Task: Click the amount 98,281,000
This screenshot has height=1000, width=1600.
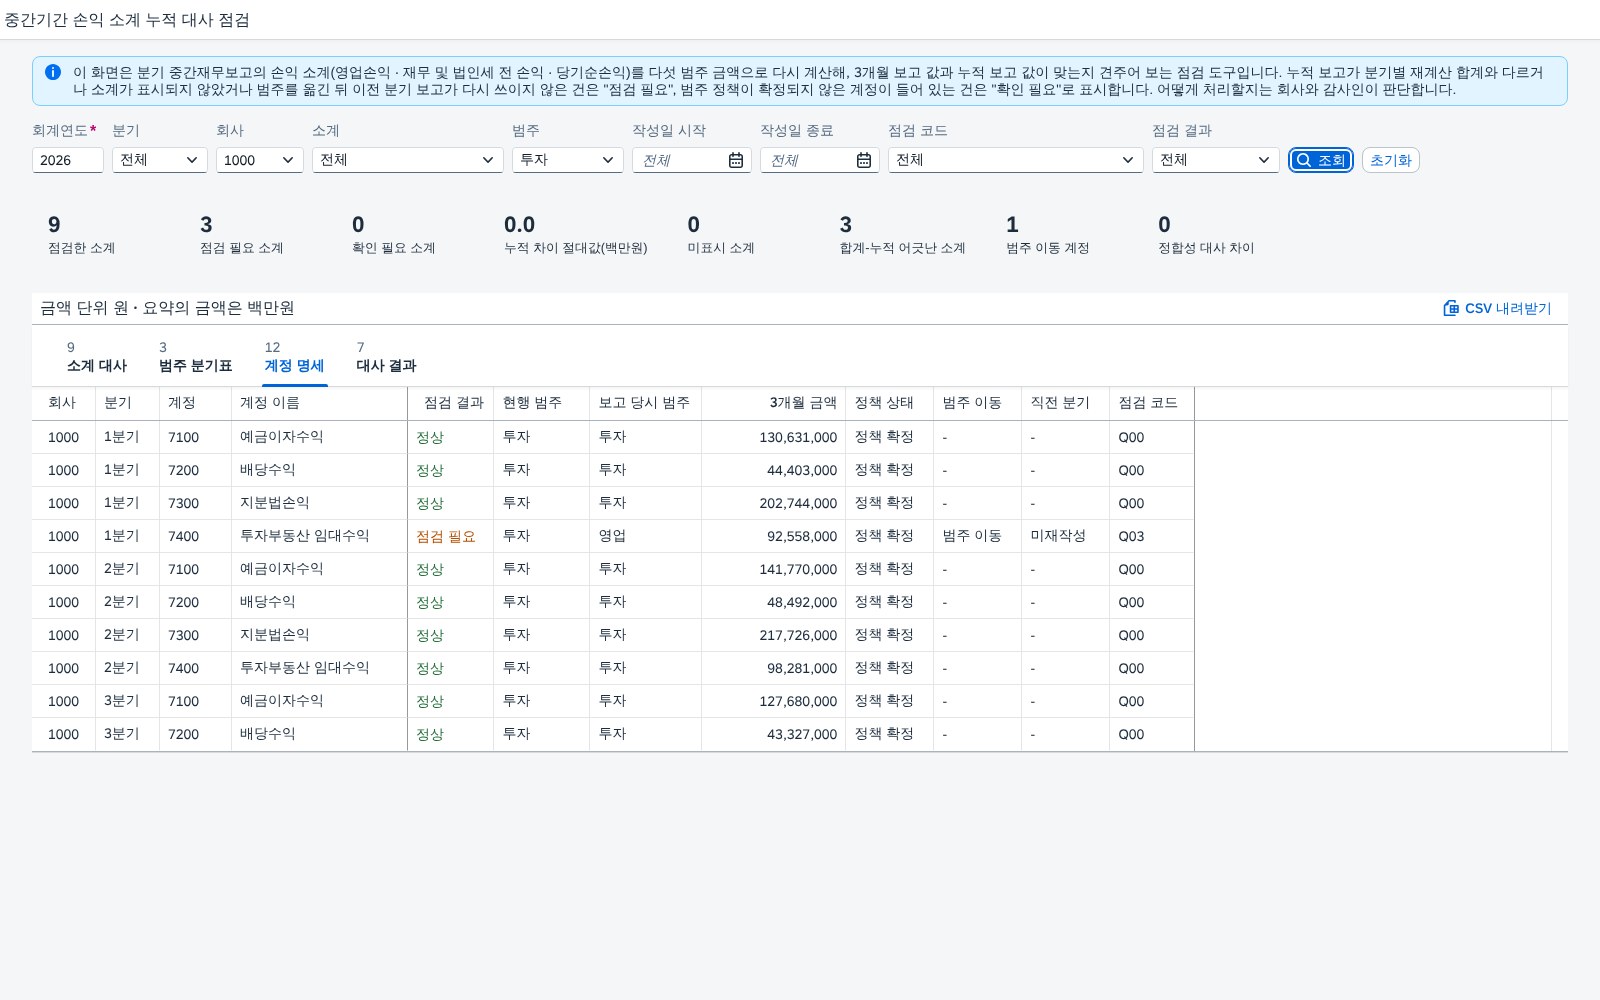Action: point(802,669)
